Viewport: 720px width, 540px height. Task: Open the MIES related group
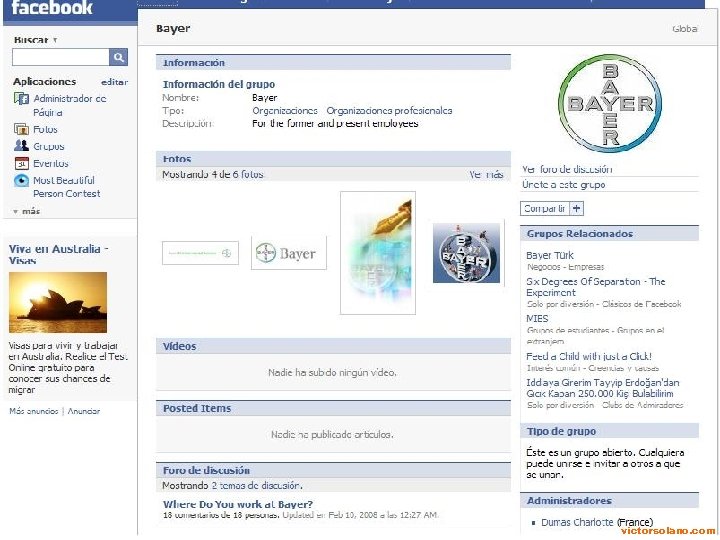click(x=537, y=319)
